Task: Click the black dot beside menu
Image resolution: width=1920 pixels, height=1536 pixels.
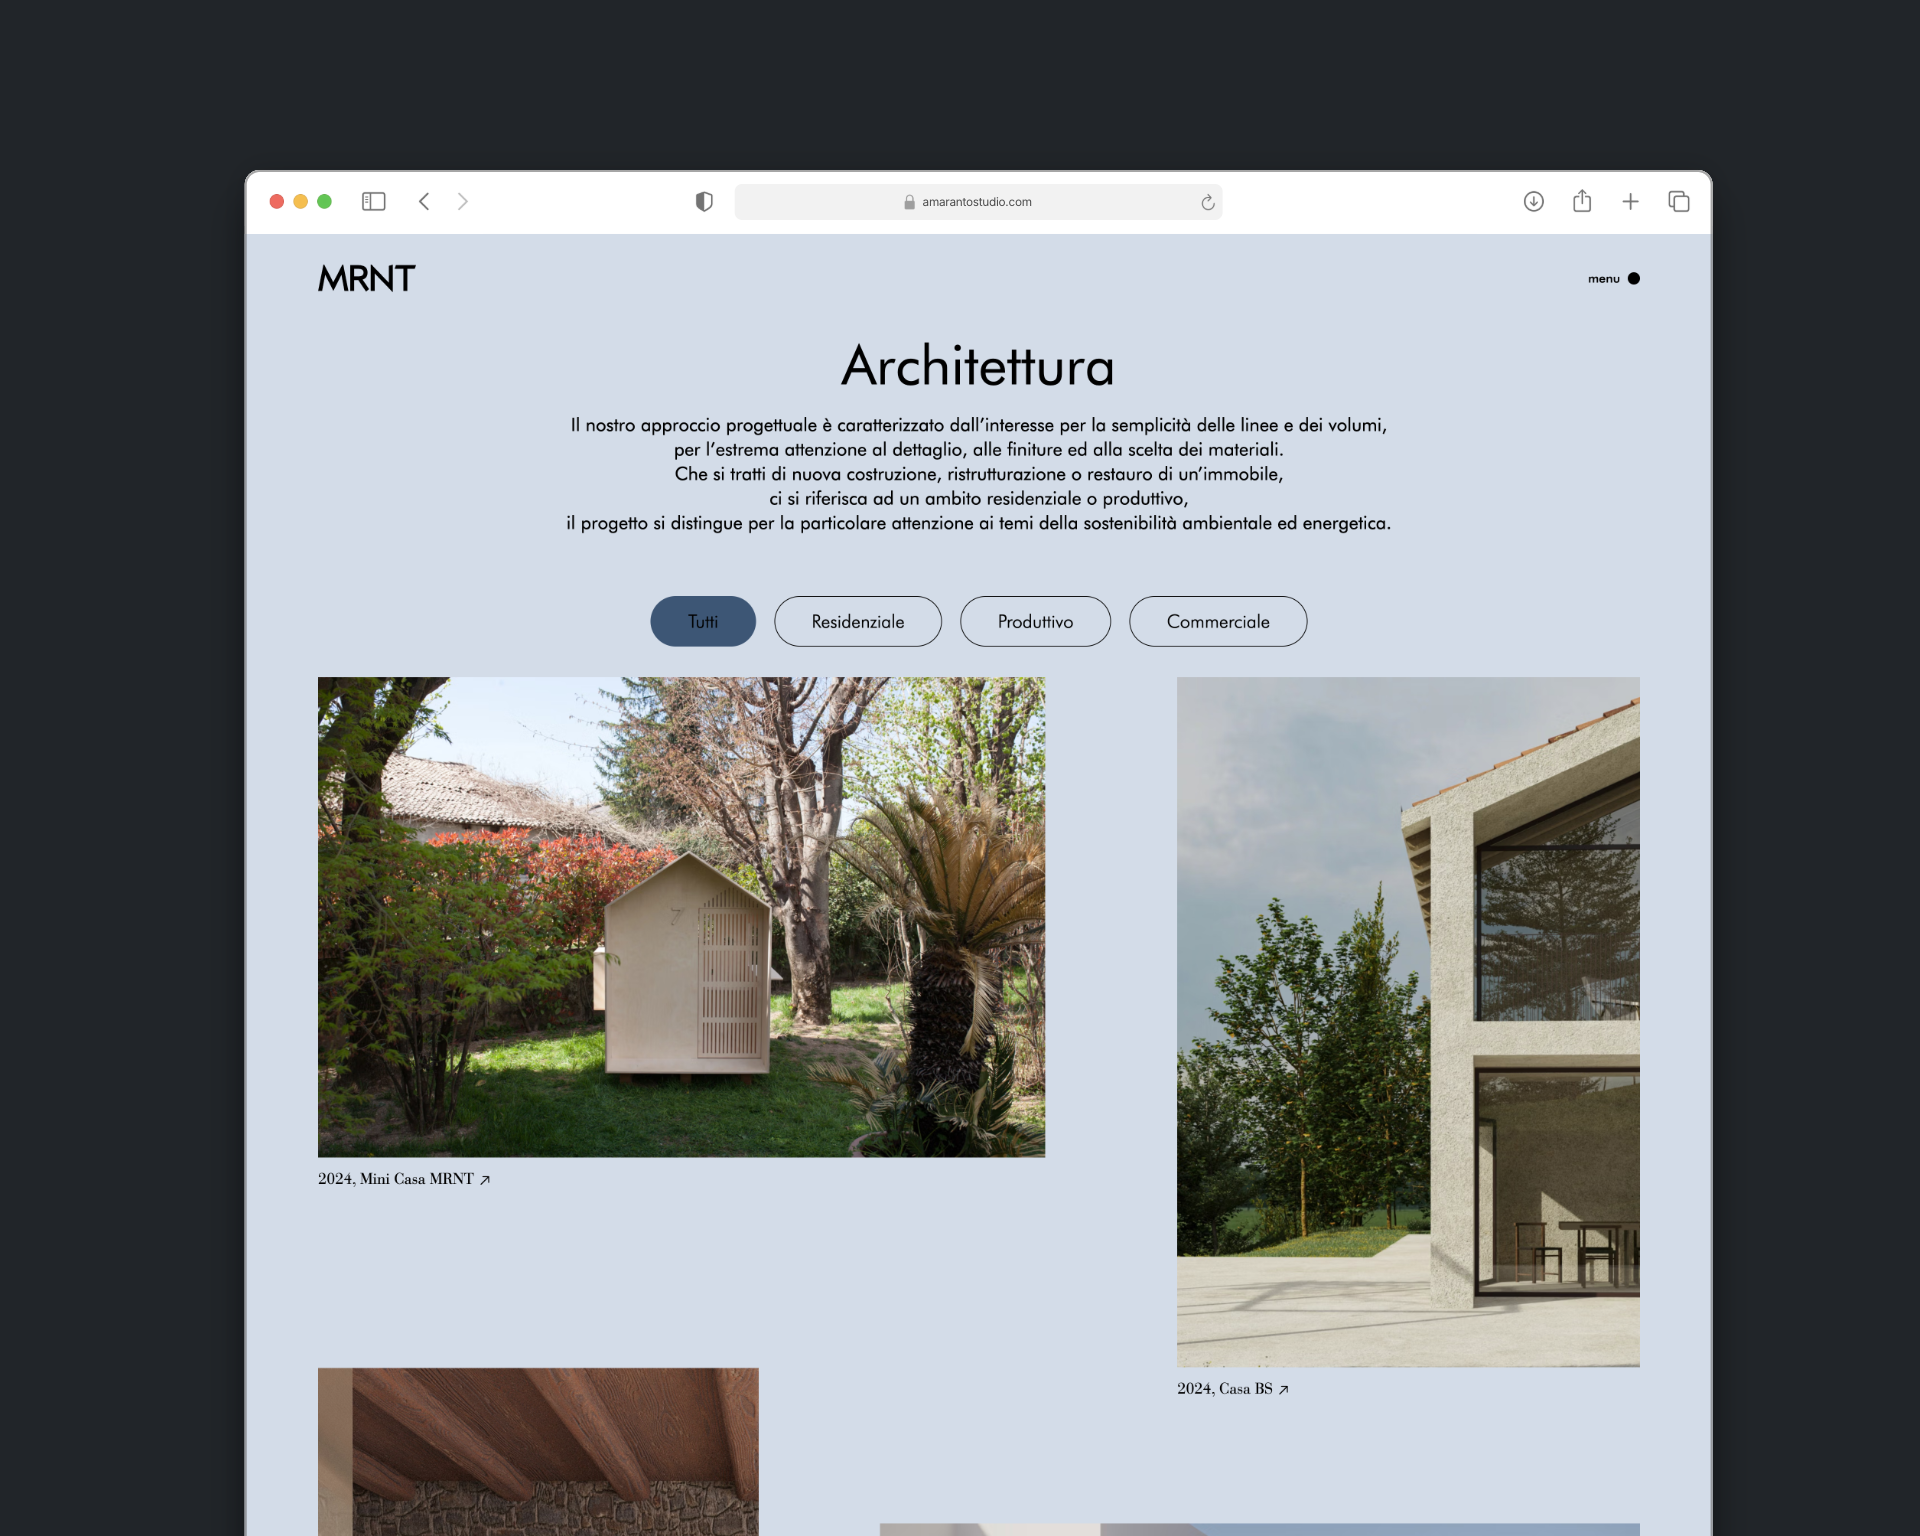Action: (x=1634, y=278)
